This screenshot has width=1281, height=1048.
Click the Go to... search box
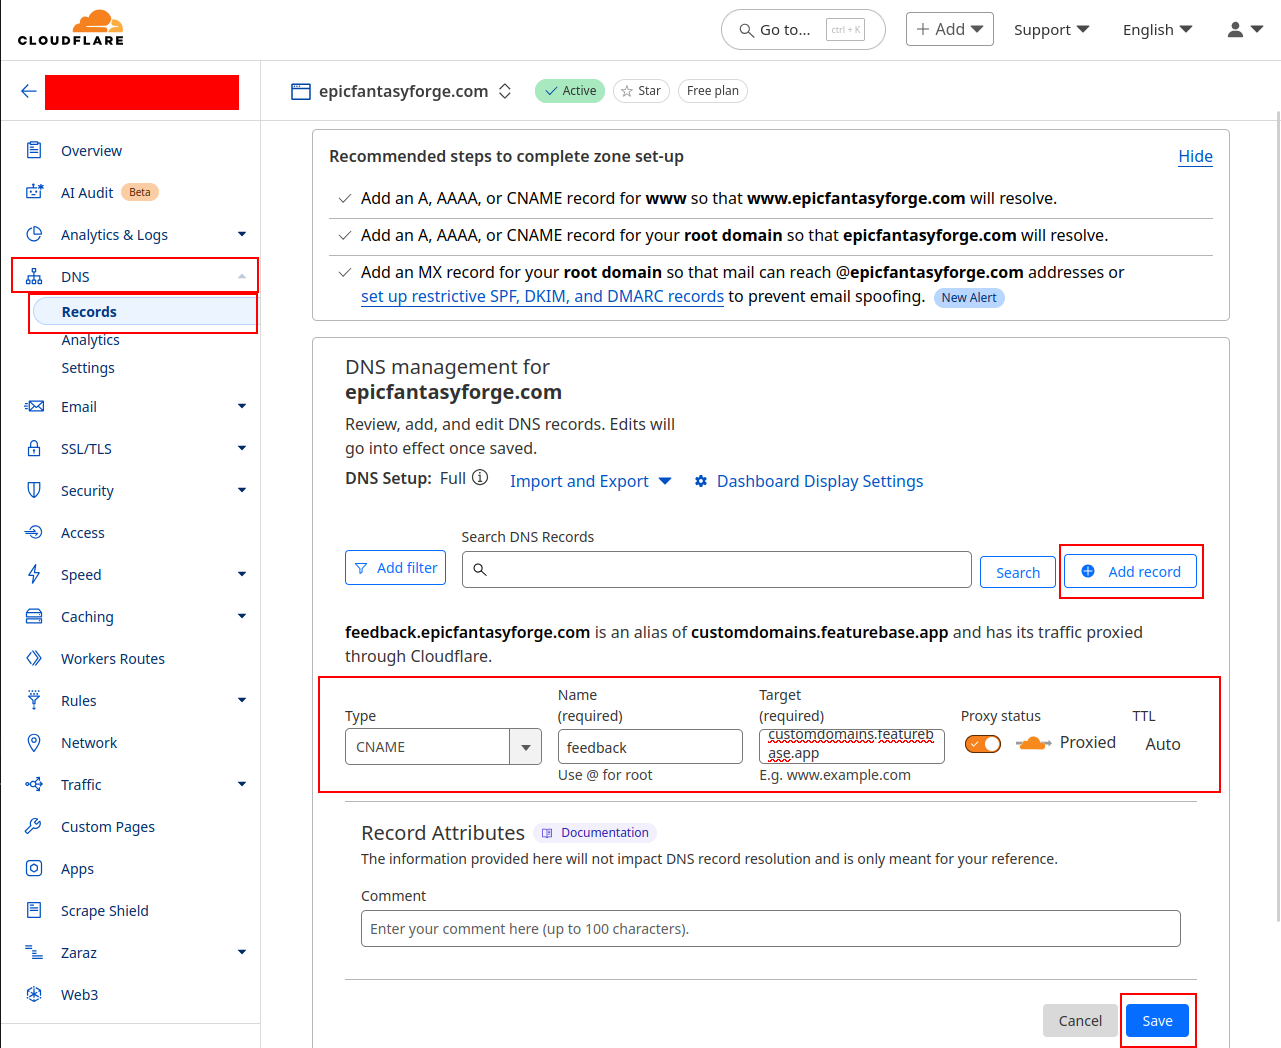pos(803,29)
